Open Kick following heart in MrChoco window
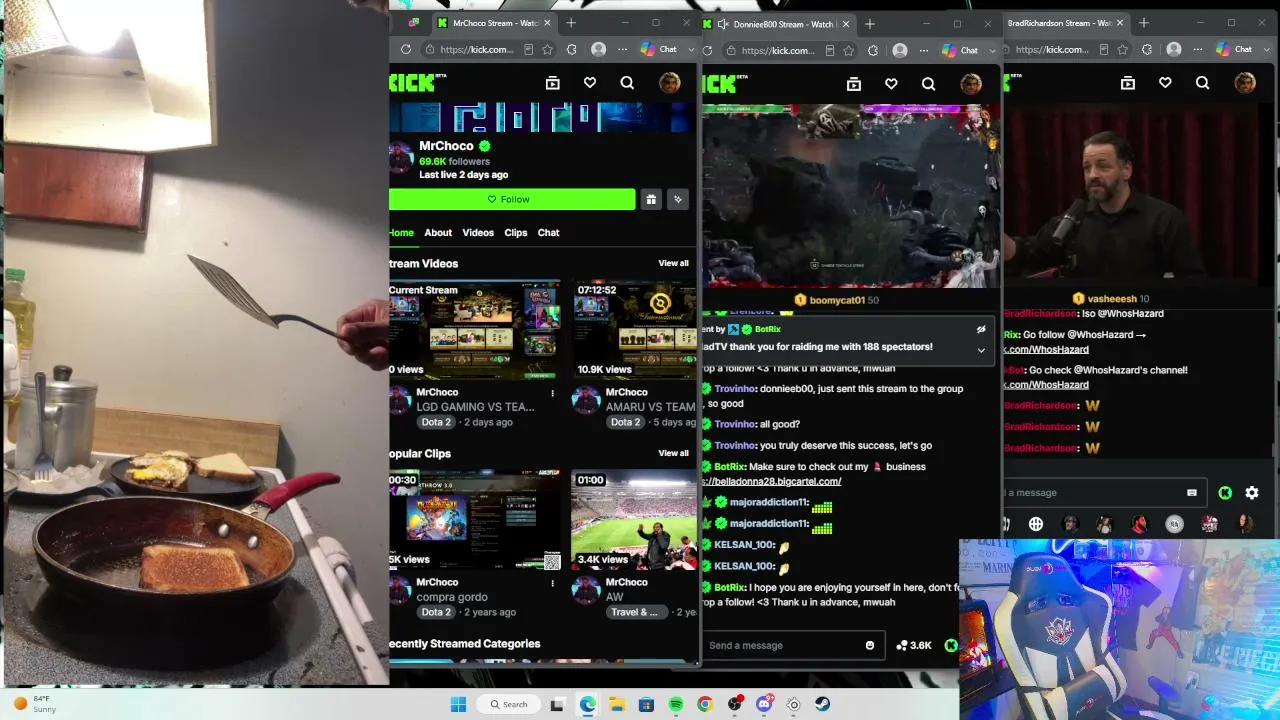Image resolution: width=1280 pixels, height=720 pixels. (x=590, y=84)
